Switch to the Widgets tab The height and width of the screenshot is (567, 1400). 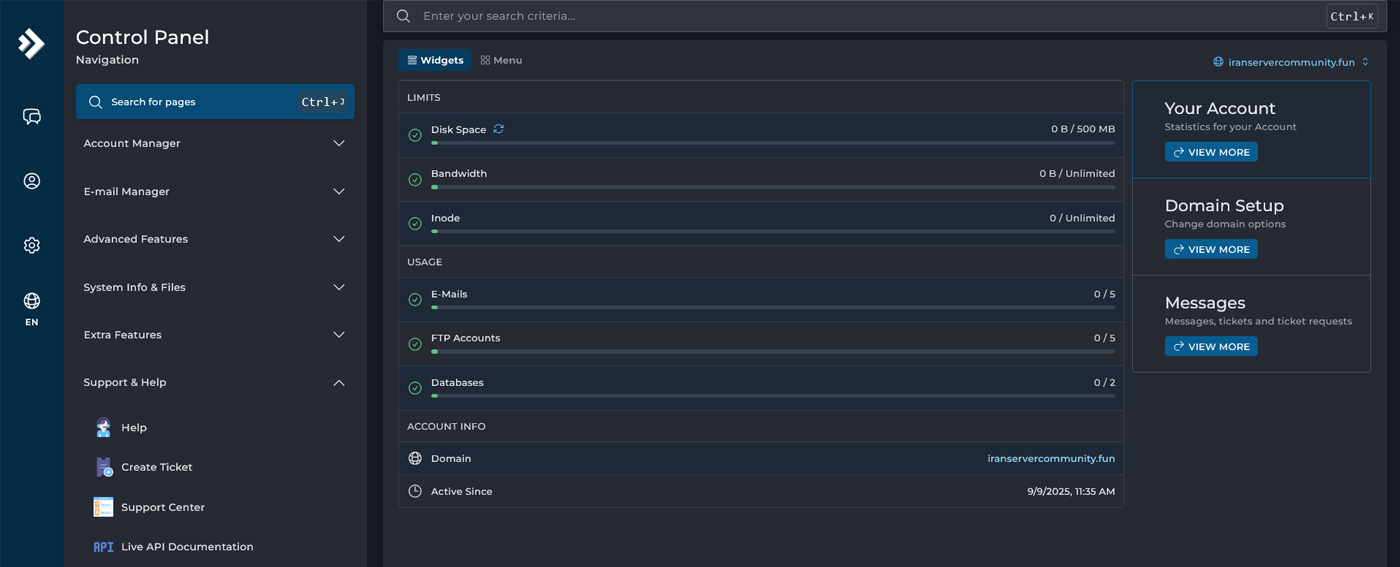[435, 60]
